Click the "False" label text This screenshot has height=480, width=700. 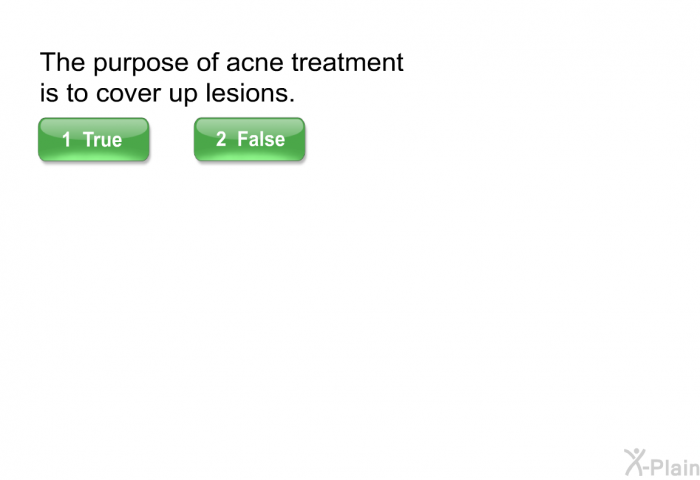[261, 139]
